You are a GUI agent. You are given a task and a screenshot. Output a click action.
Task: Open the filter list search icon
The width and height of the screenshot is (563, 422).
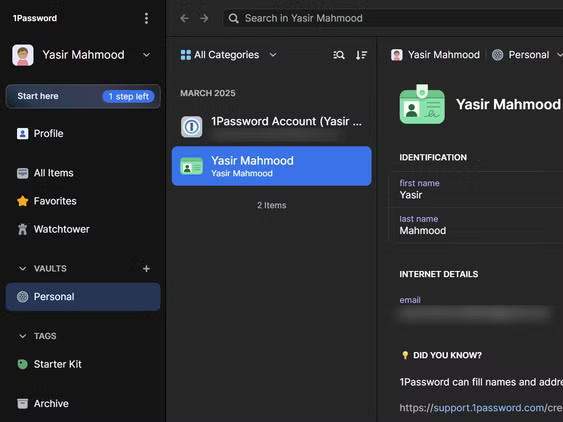point(339,55)
